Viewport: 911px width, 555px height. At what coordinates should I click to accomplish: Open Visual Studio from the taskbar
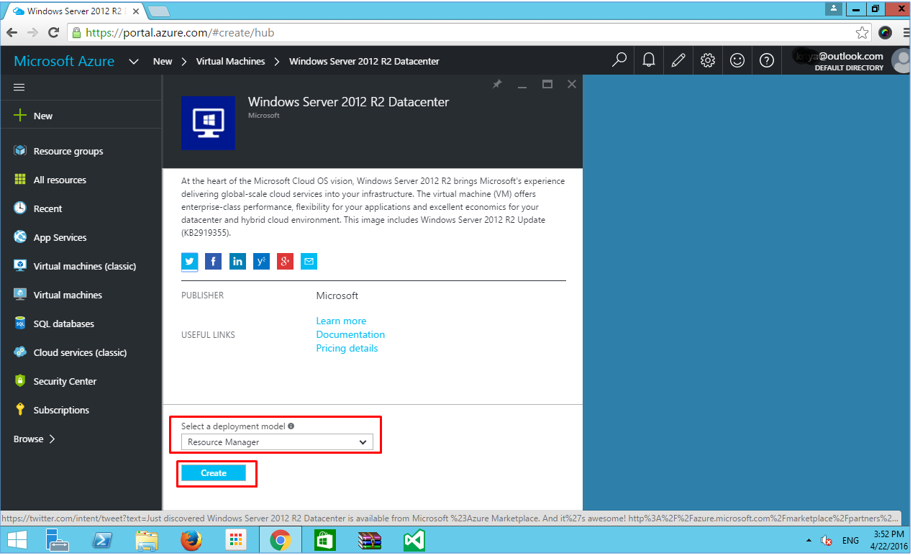(x=414, y=540)
